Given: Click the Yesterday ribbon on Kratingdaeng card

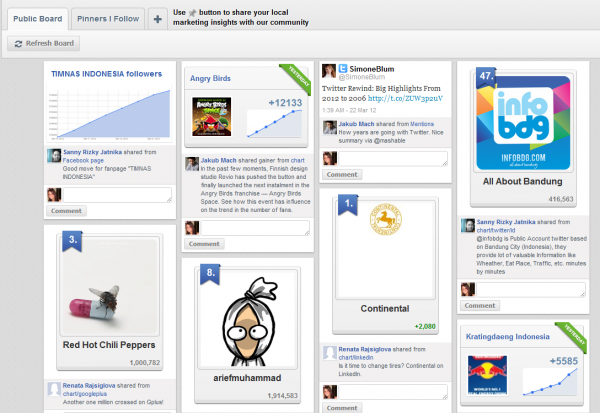Looking at the screenshot, I should 572,336.
